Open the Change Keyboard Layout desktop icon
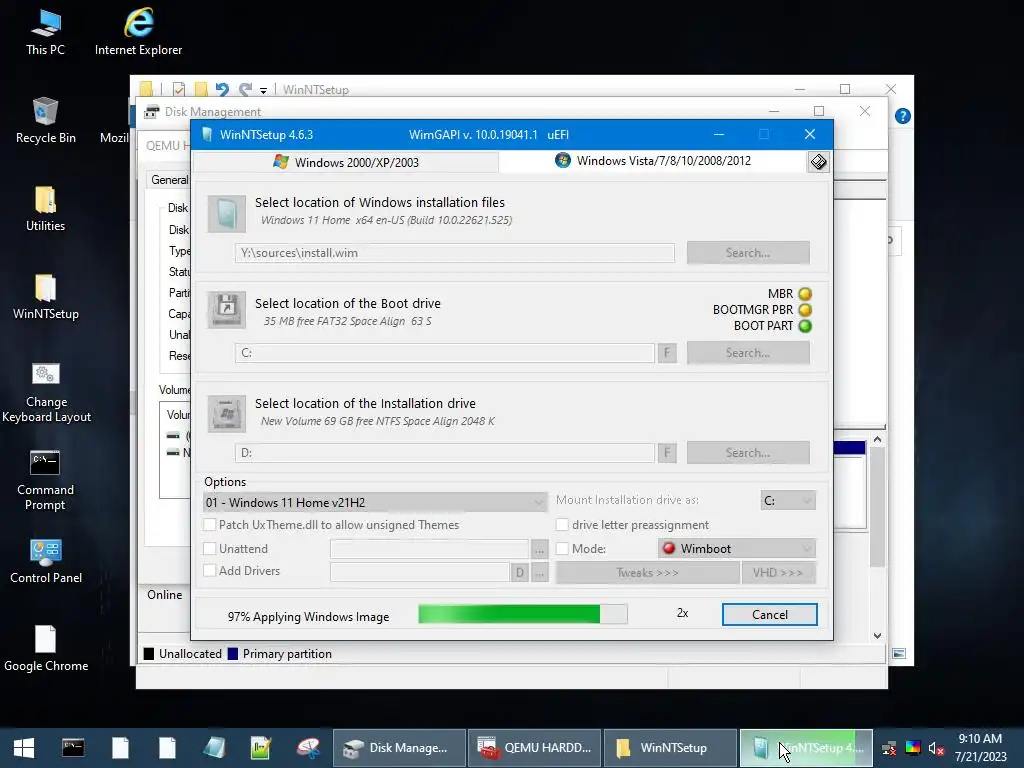The image size is (1024, 768). point(46,392)
